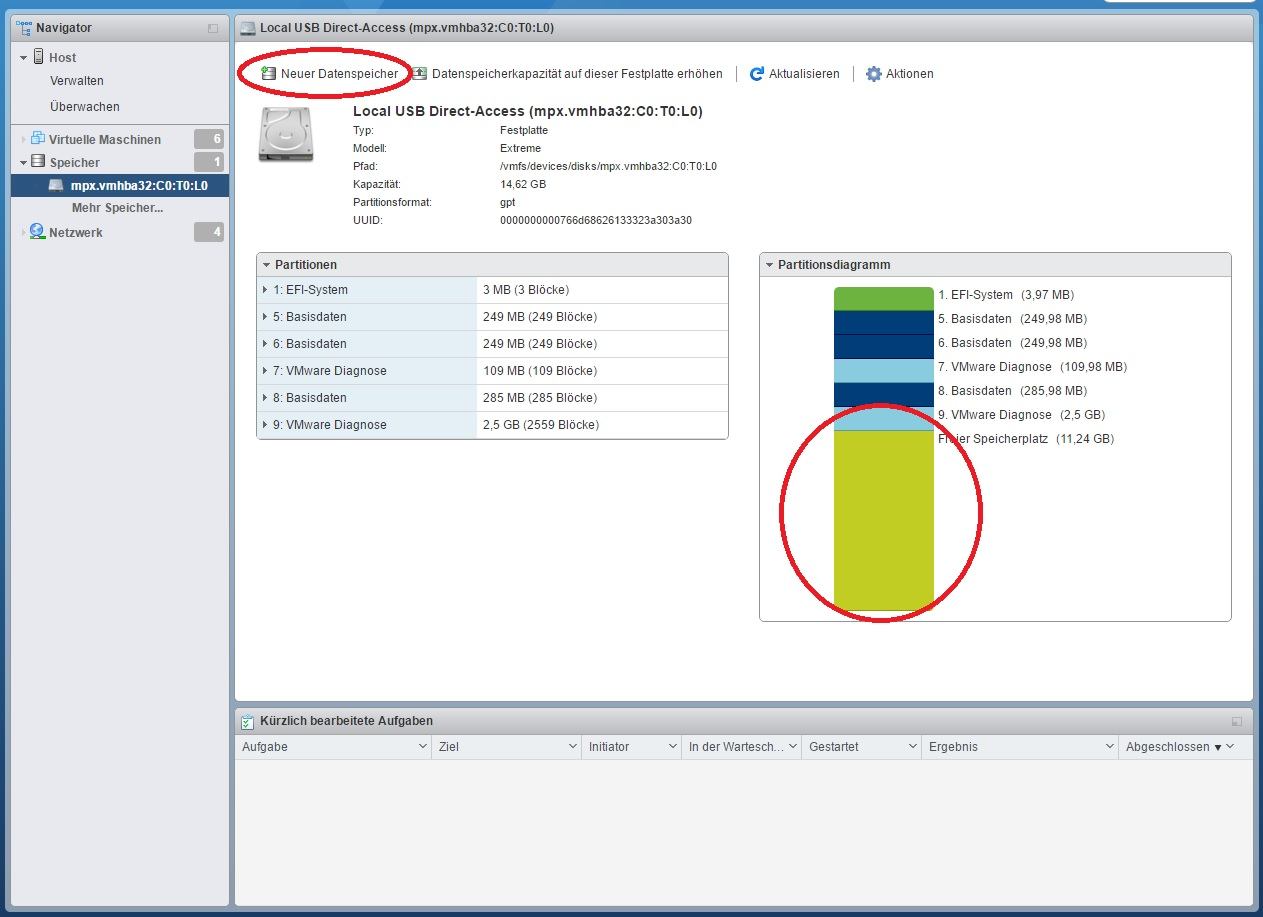The height and width of the screenshot is (917, 1263).
Task: Click the Pfad value /vmfs/devices/disks/mpx.vmhba32:C0:T0:L0
Action: coord(608,166)
